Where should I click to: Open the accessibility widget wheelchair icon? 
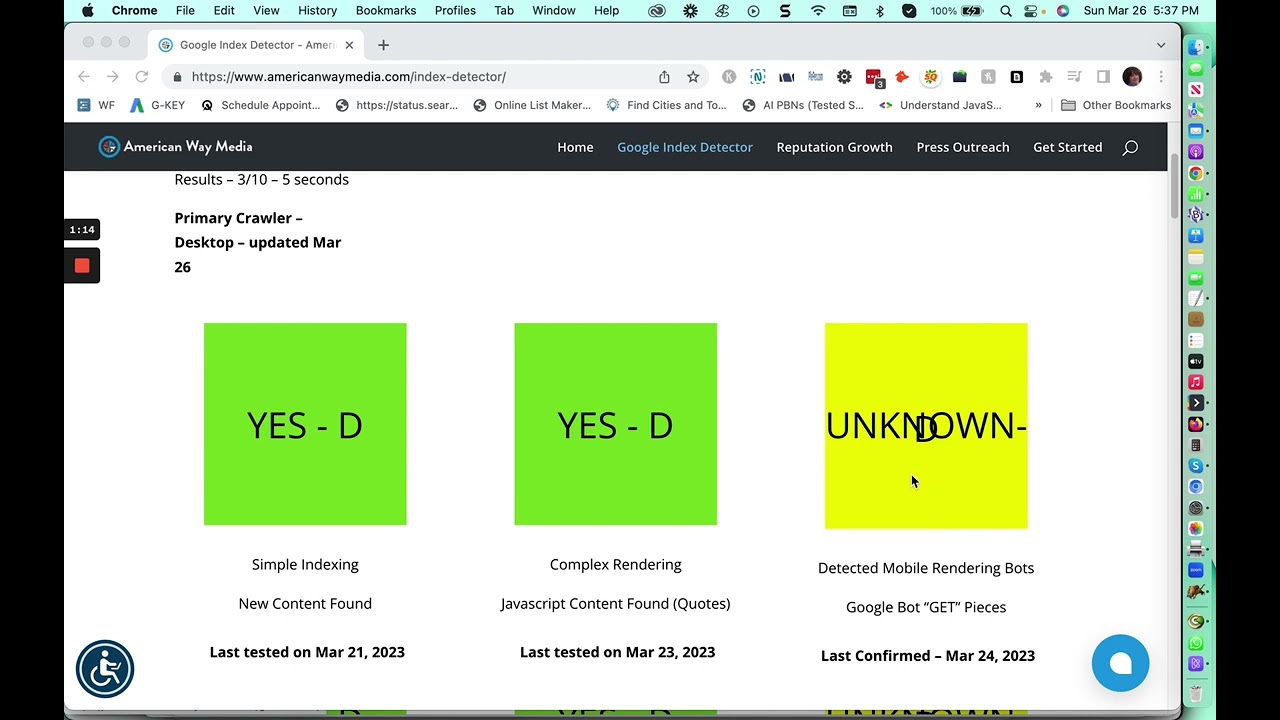coord(105,669)
